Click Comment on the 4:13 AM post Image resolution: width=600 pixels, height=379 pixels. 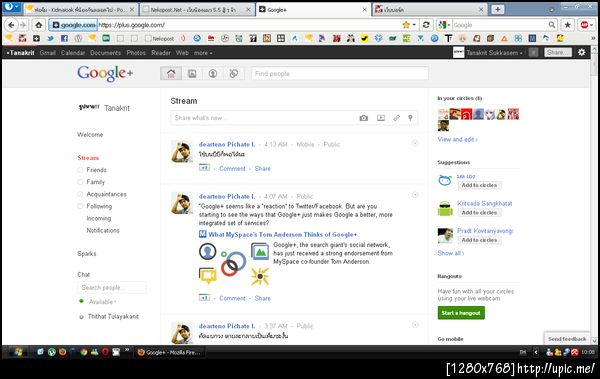coord(232,168)
